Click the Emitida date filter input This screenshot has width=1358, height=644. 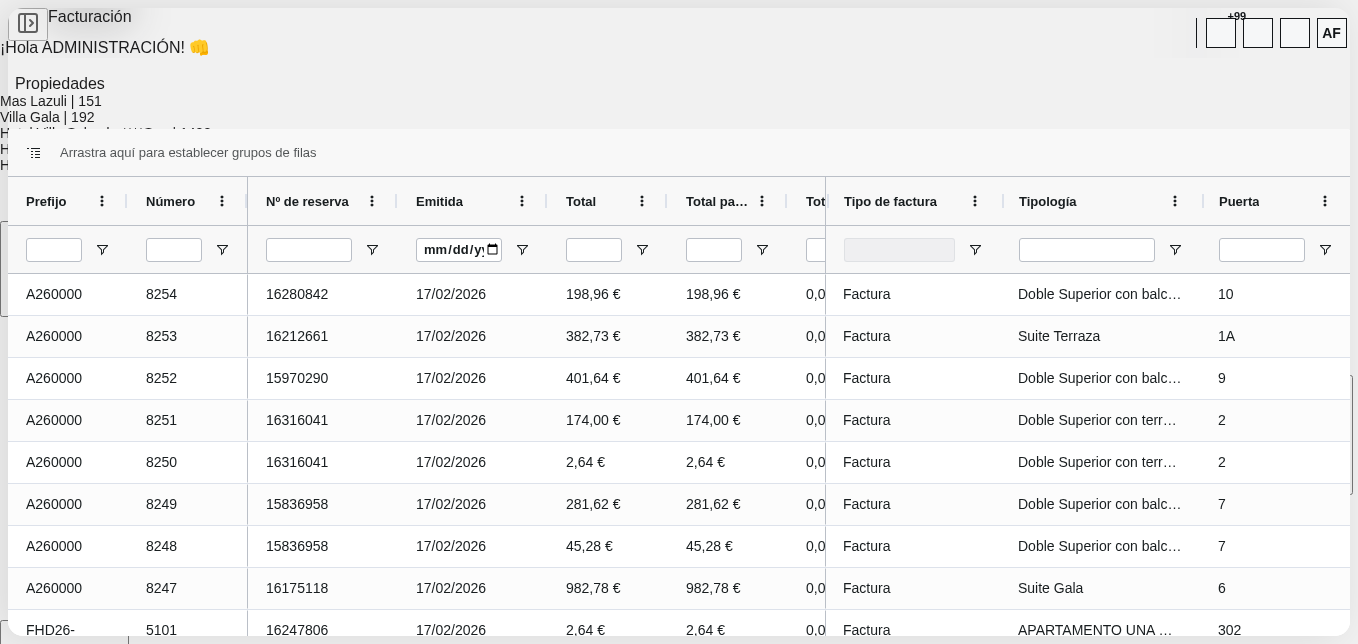(x=458, y=250)
